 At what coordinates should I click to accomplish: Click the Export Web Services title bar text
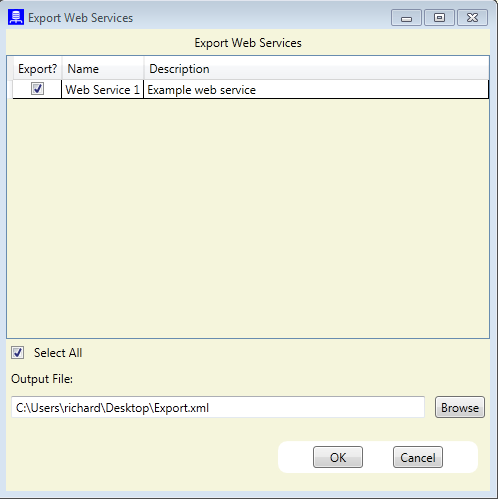[x=80, y=18]
